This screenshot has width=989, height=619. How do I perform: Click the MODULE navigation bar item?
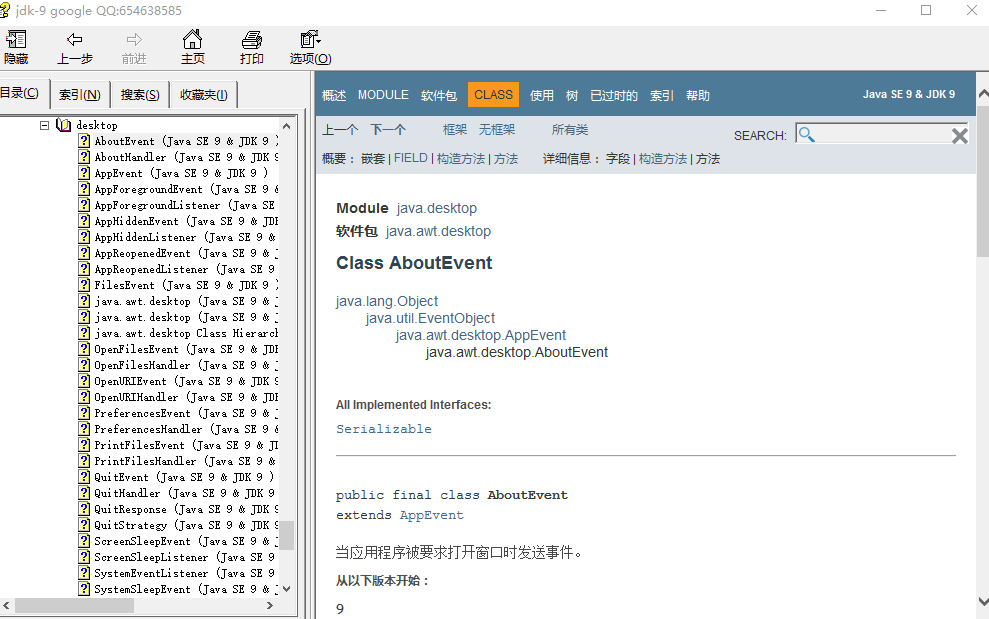coord(383,95)
